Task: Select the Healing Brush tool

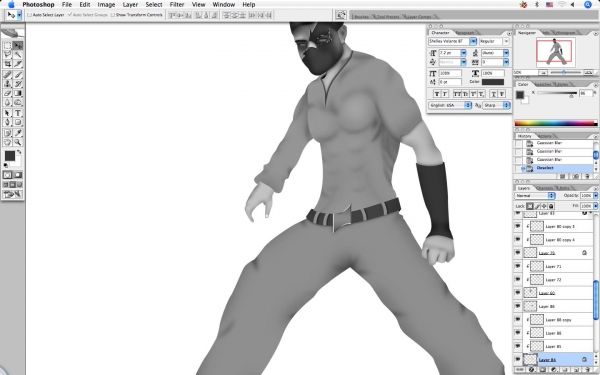Action: pos(7,75)
